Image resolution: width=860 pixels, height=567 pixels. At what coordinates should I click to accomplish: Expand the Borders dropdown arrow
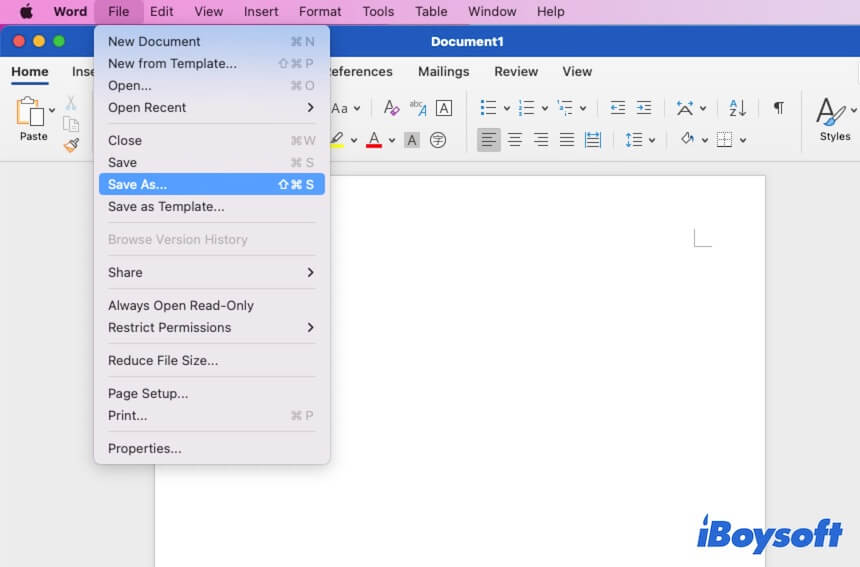[x=743, y=140]
